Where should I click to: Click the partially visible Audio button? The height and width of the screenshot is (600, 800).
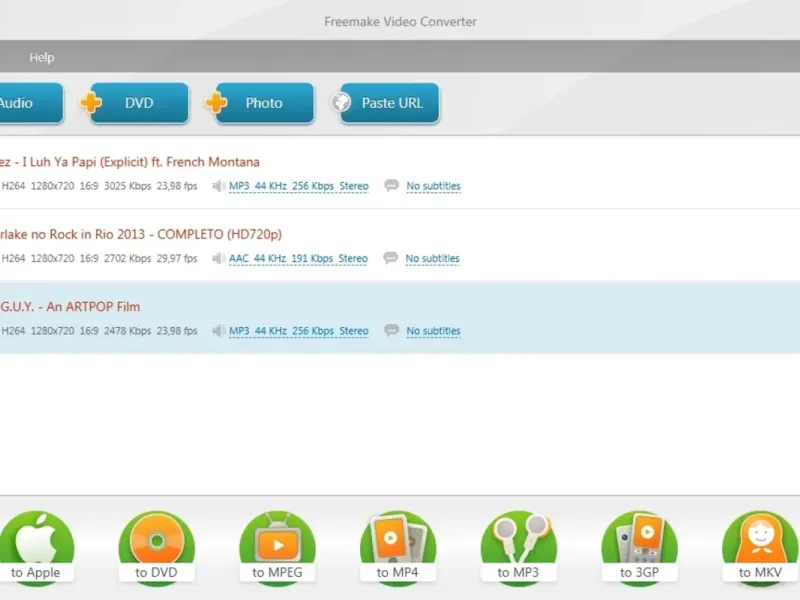click(31, 103)
